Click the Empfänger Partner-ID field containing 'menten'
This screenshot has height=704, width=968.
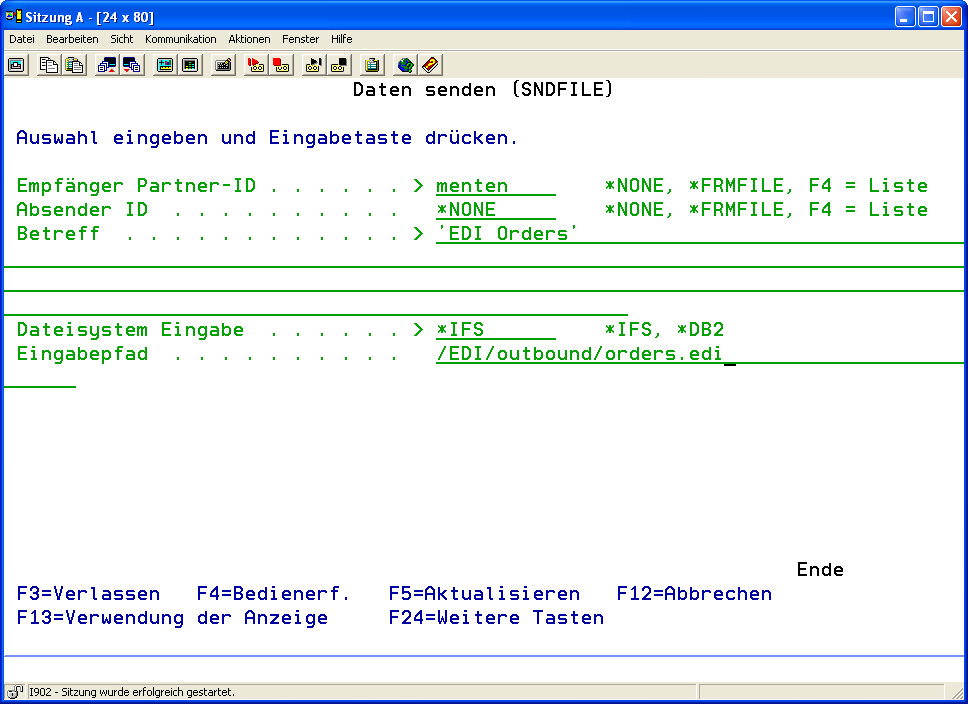[x=494, y=186]
